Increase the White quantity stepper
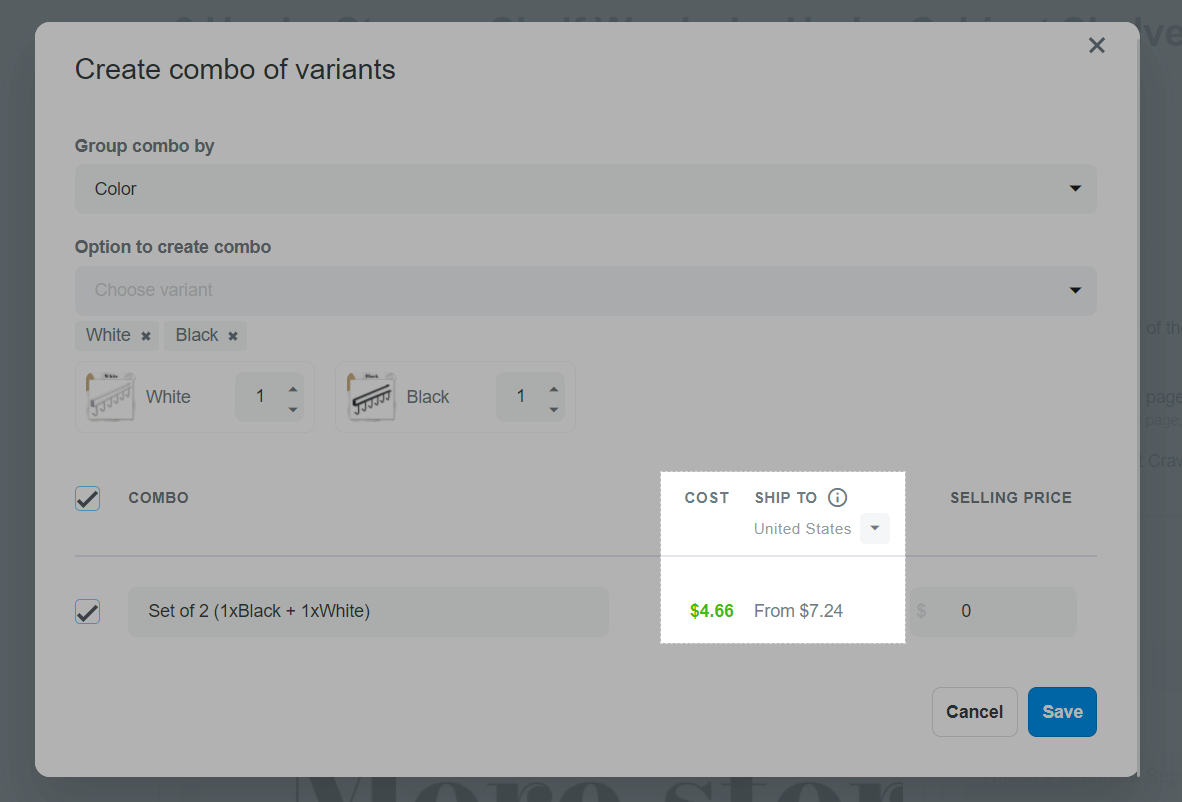The width and height of the screenshot is (1182, 802). [292, 389]
